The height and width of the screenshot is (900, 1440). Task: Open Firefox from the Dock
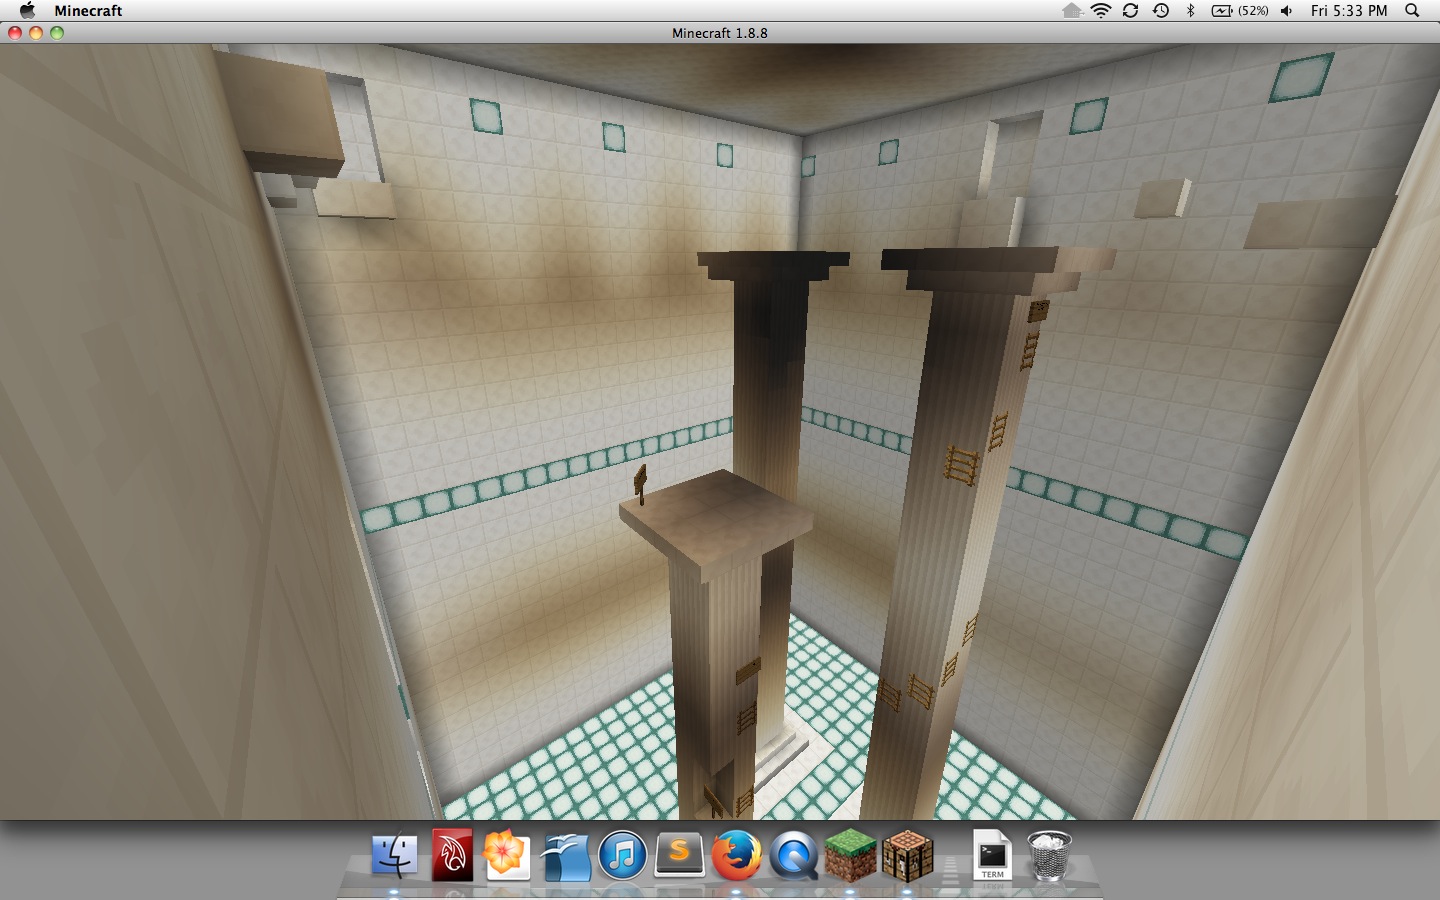[736, 856]
